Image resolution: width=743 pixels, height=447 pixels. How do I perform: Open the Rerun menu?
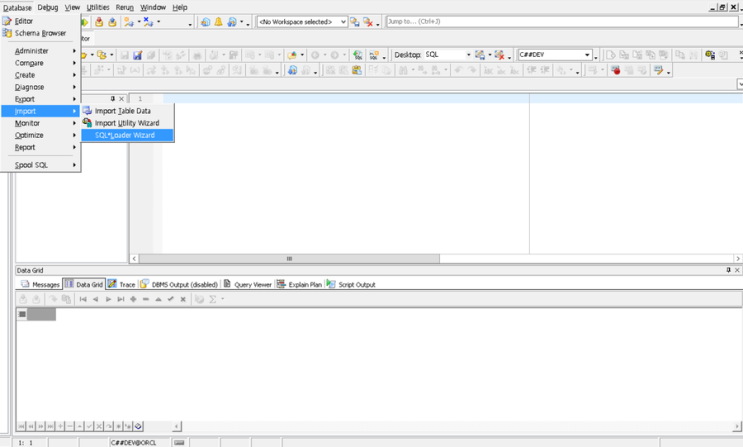coord(125,7)
